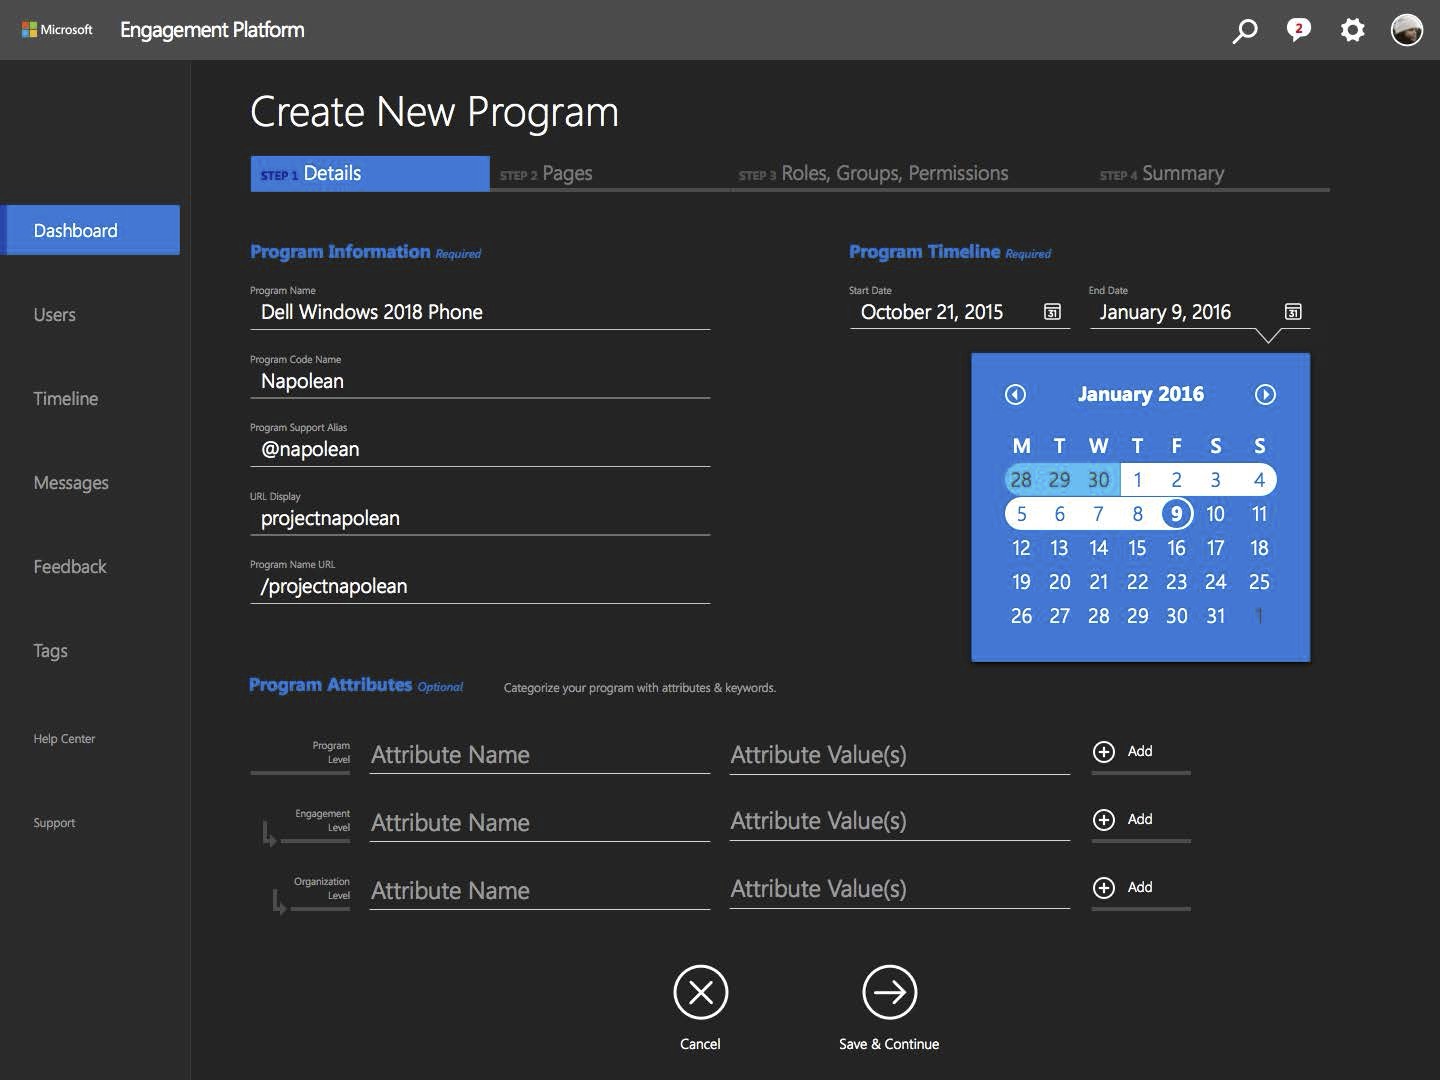This screenshot has height=1080, width=1440.
Task: Select January 10 in the calendar
Action: coord(1215,514)
